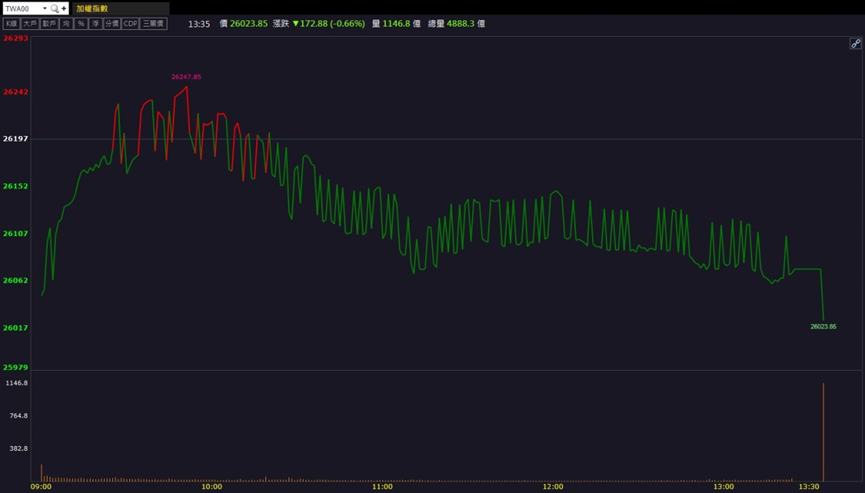This screenshot has height=493, width=865.
Task: Toggle the 散戶 indicator
Action: pyautogui.click(x=49, y=23)
